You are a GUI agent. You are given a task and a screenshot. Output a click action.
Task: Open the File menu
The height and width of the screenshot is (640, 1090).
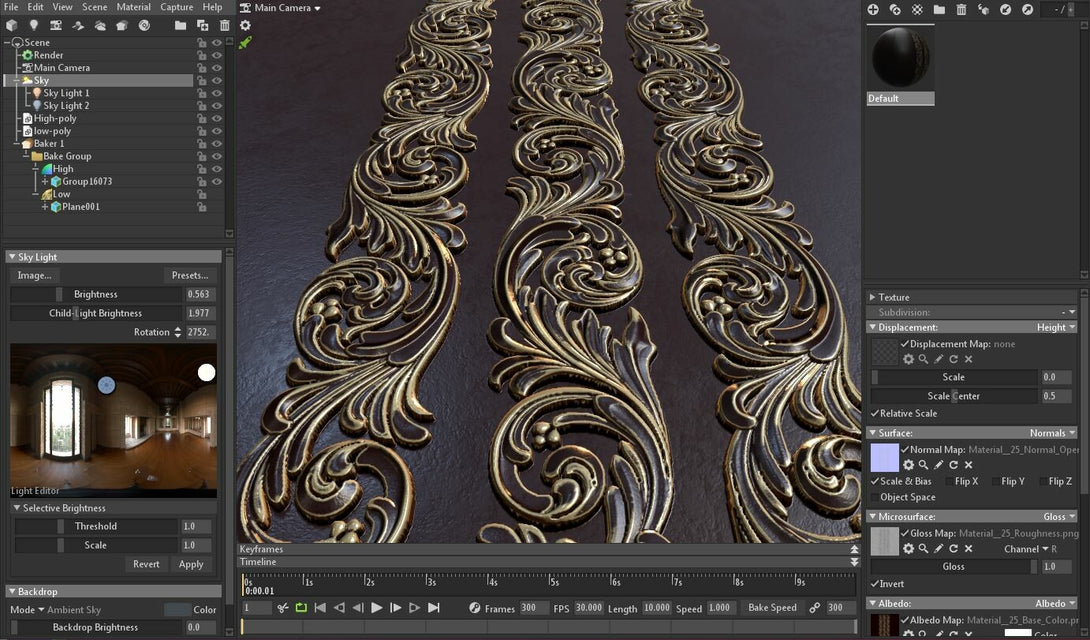click(11, 7)
